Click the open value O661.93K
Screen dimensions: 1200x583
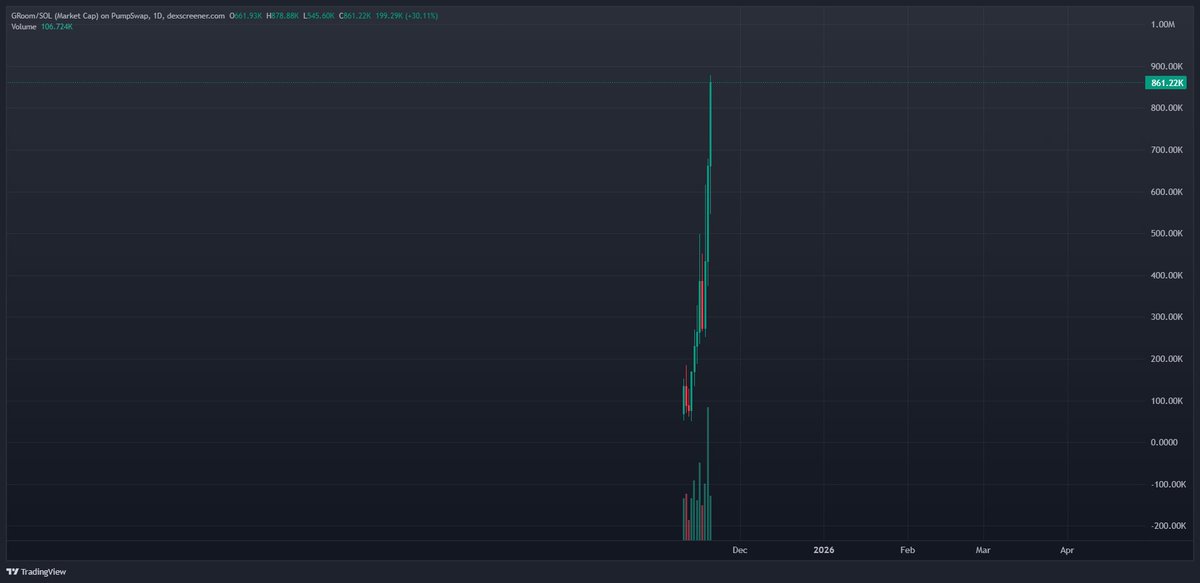point(246,16)
